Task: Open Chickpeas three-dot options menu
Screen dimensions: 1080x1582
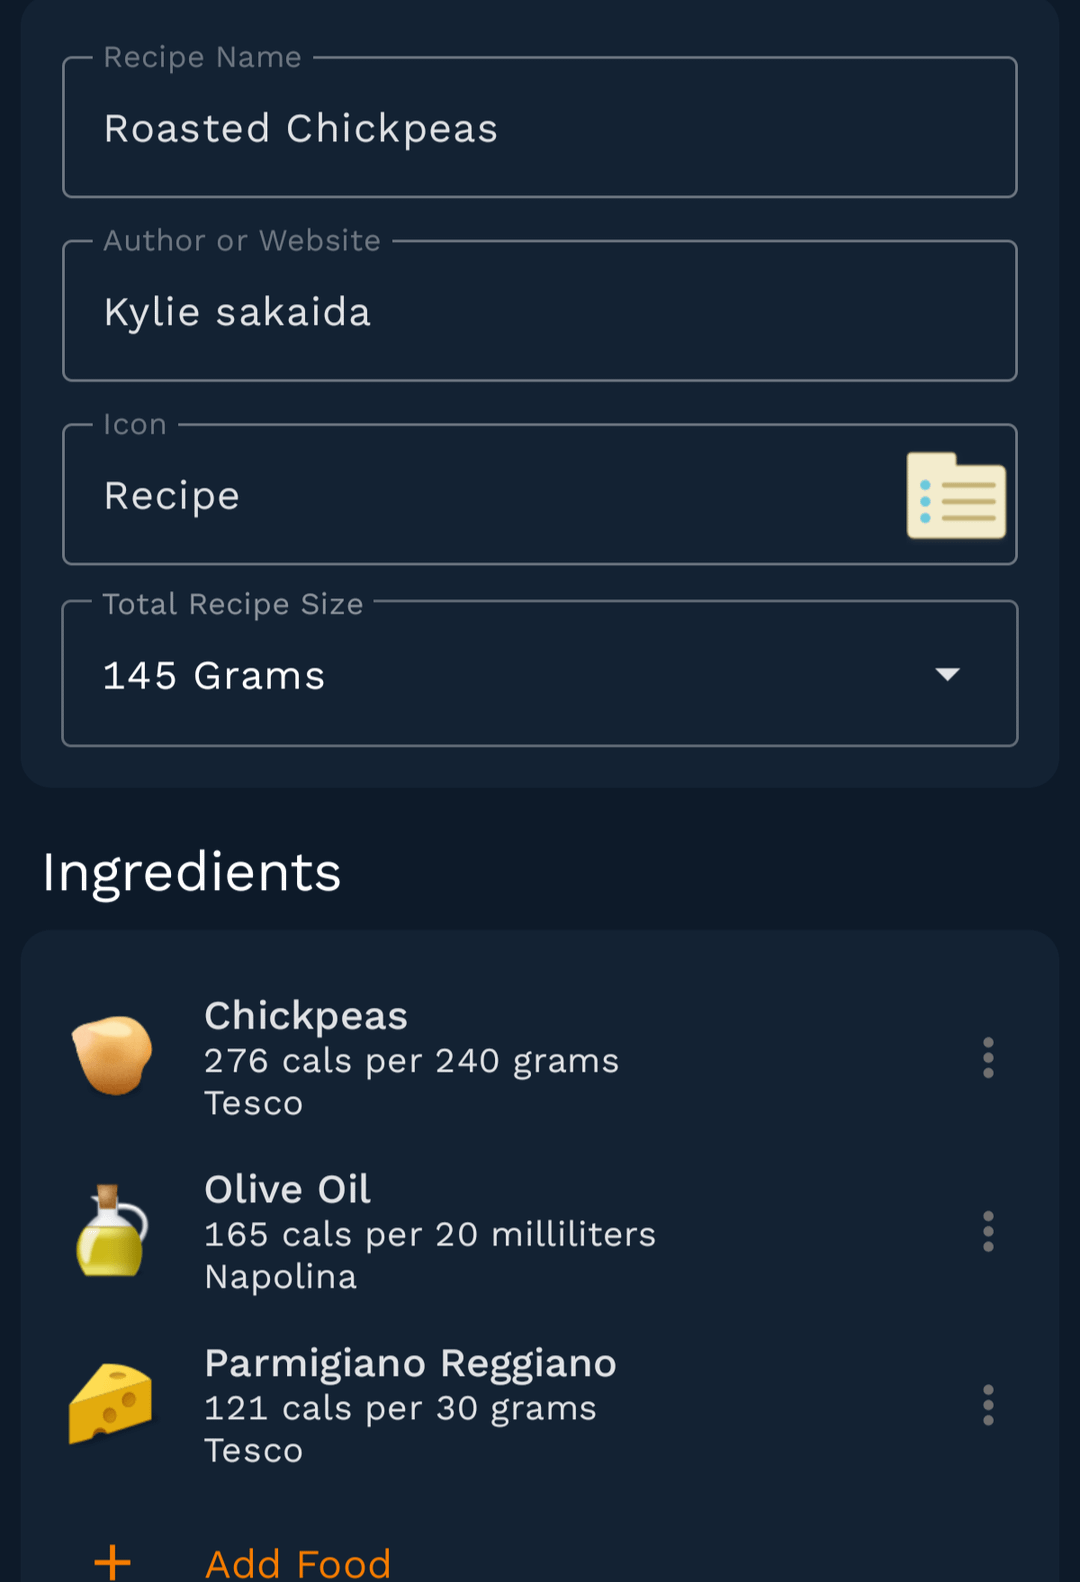Action: (988, 1058)
